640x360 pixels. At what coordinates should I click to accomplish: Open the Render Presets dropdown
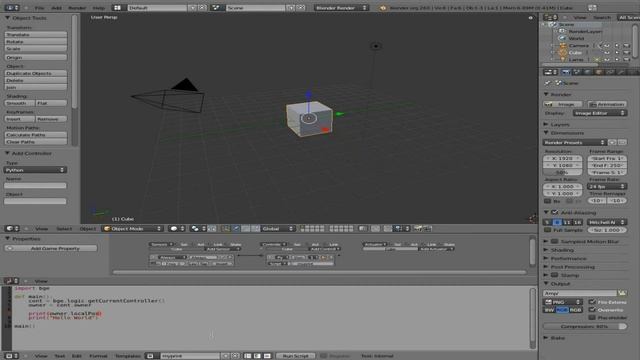click(574, 142)
